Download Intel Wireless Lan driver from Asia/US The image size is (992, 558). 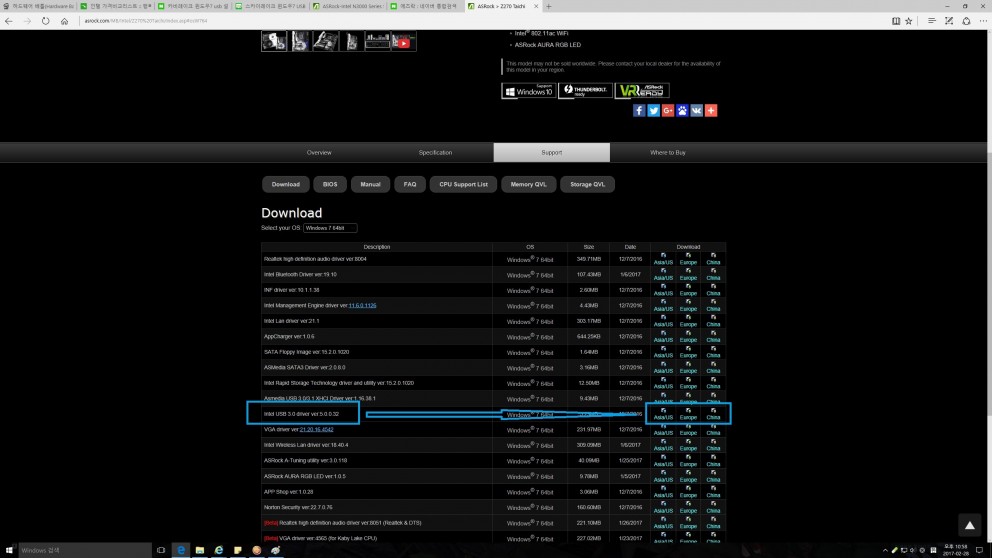(663, 445)
